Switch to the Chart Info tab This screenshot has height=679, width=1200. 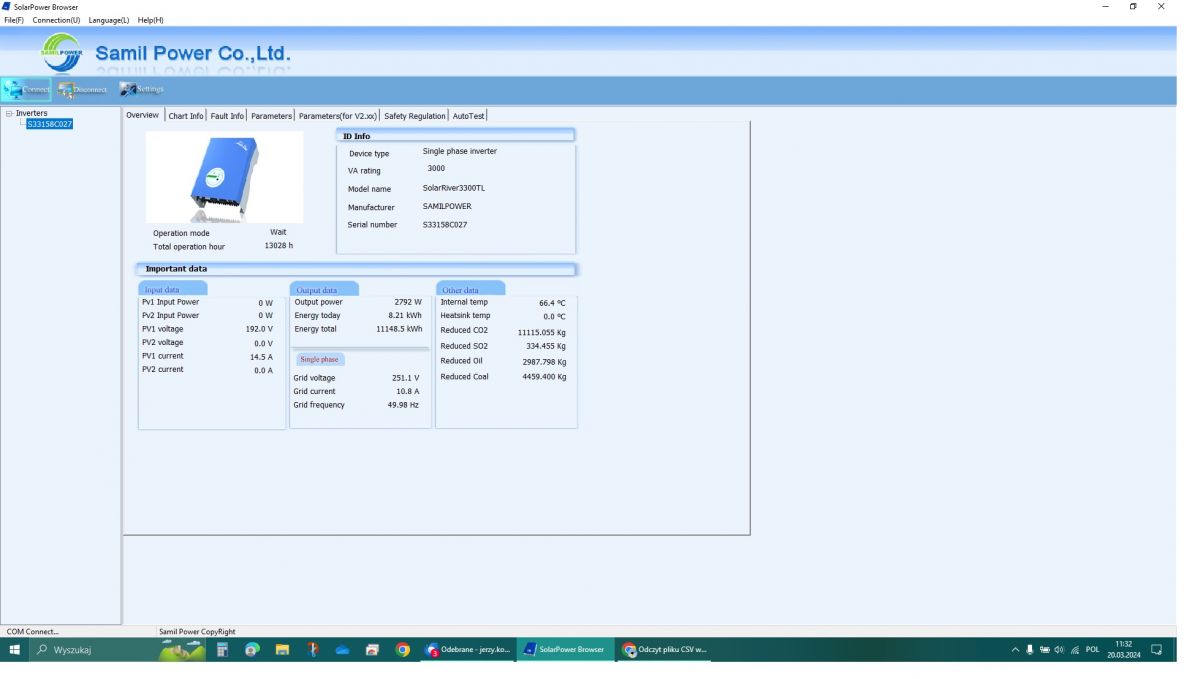pyautogui.click(x=186, y=116)
